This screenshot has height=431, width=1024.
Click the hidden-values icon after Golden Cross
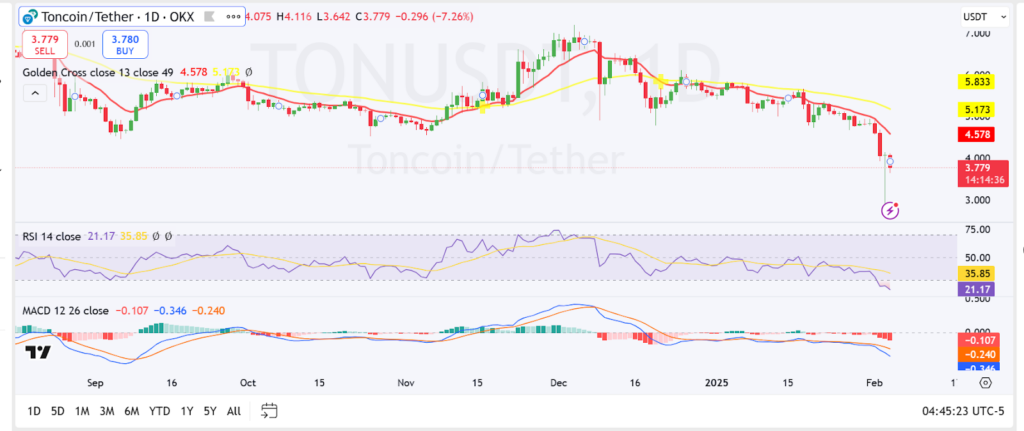pyautogui.click(x=249, y=72)
